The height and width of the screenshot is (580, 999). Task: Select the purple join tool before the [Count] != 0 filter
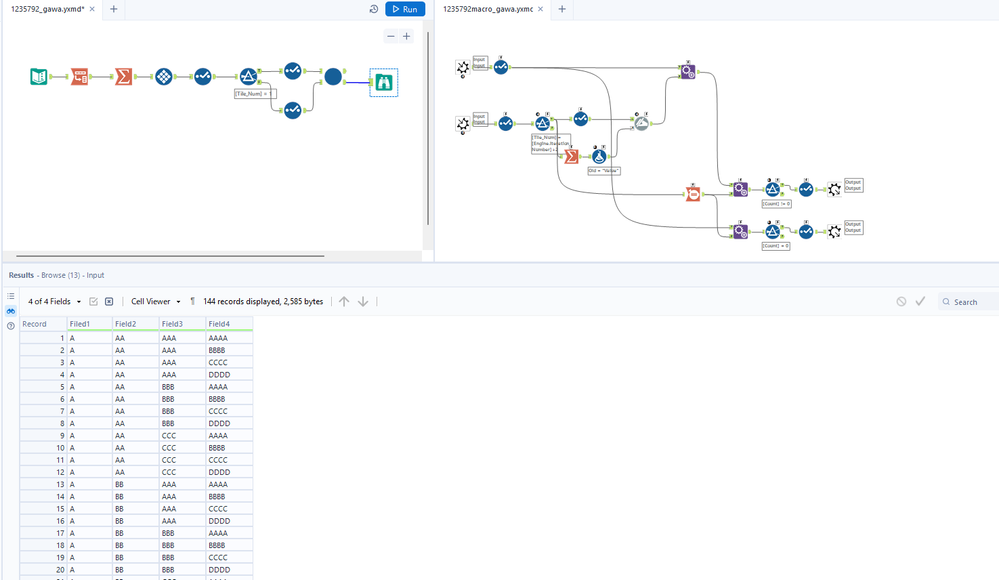740,189
